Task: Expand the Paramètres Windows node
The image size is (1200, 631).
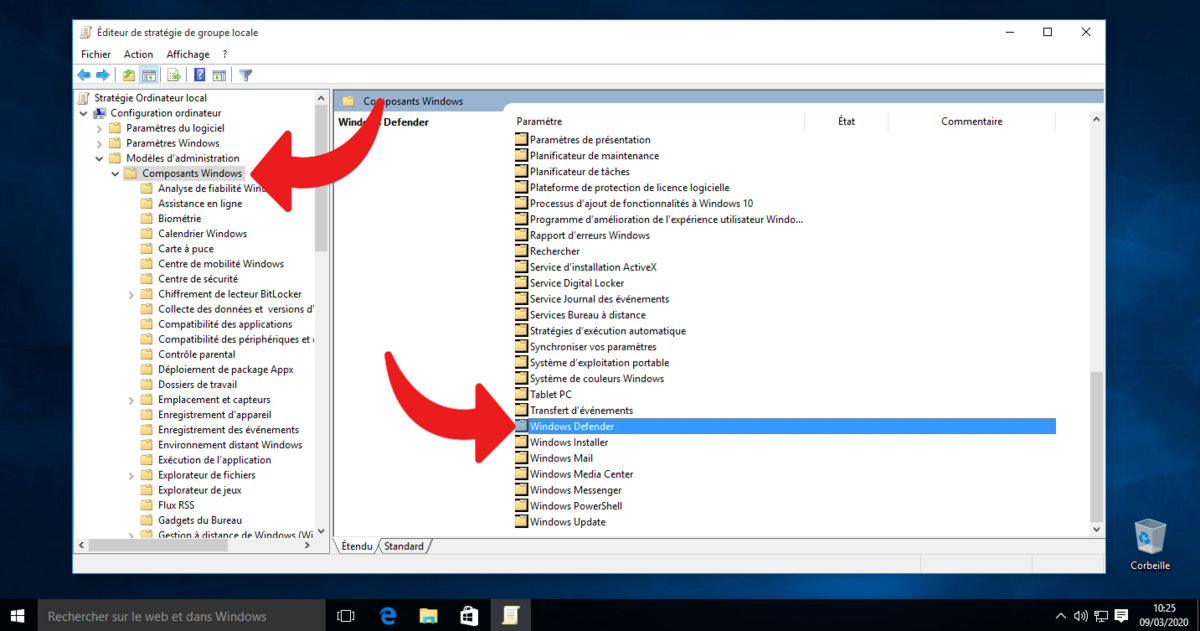Action: (99, 143)
